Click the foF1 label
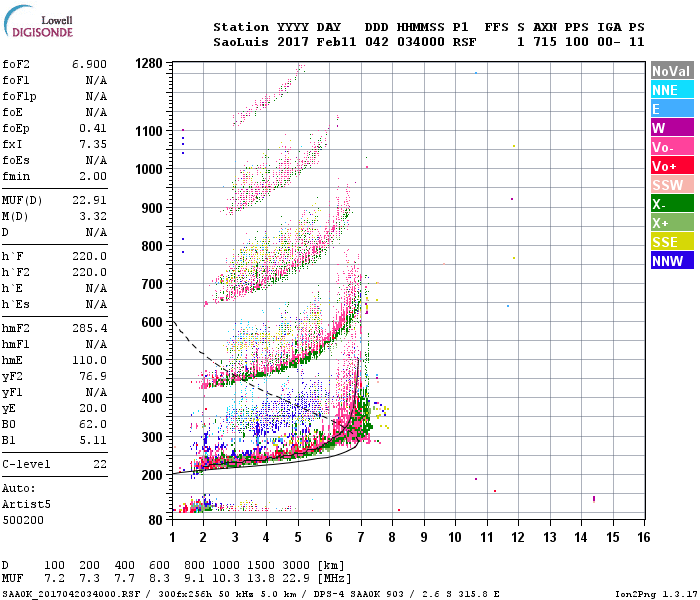 (x=16, y=80)
